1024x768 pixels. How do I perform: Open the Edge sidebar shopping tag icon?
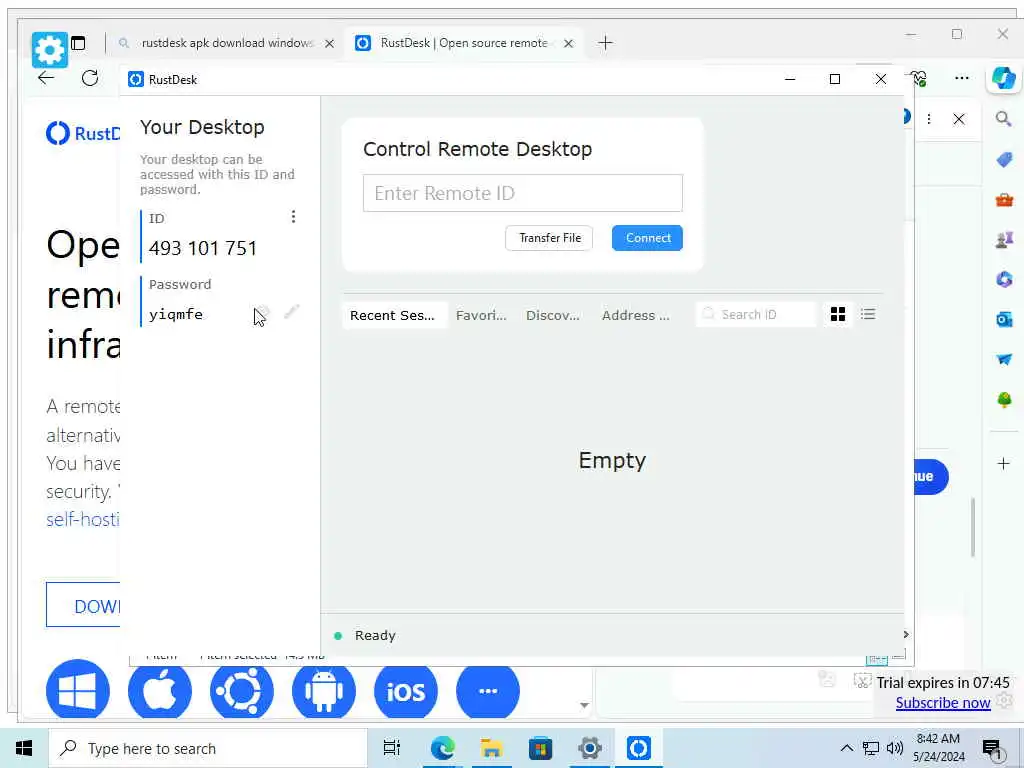pyautogui.click(x=1004, y=159)
